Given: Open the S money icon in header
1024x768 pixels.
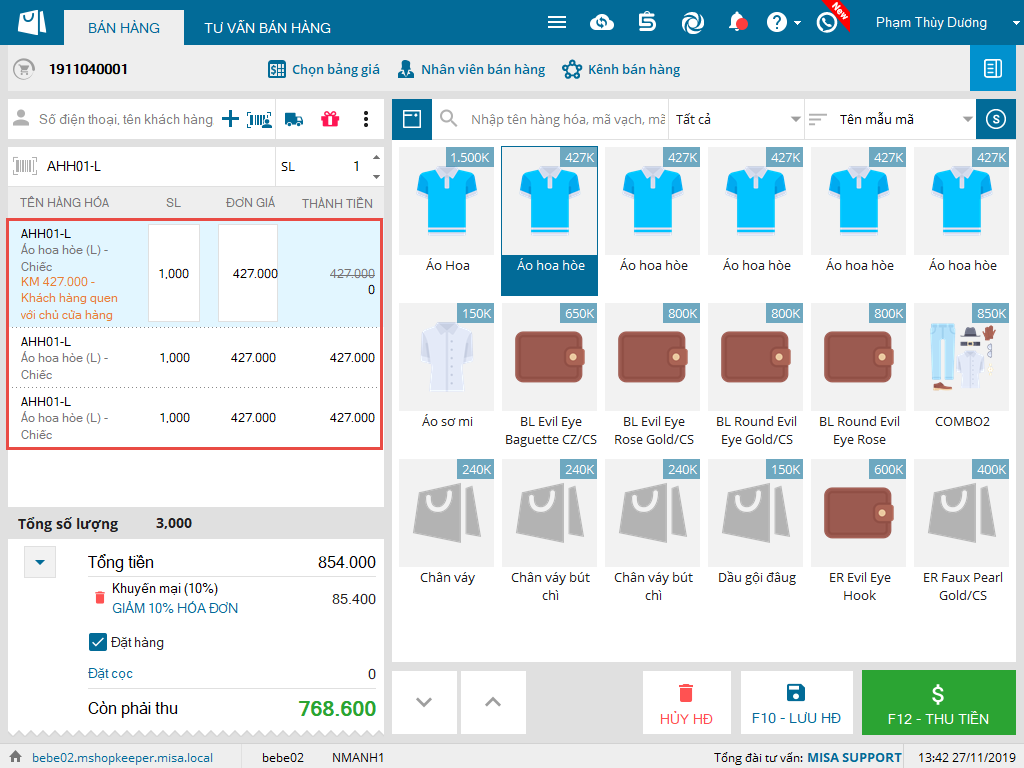Looking at the screenshot, I should (x=647, y=22).
